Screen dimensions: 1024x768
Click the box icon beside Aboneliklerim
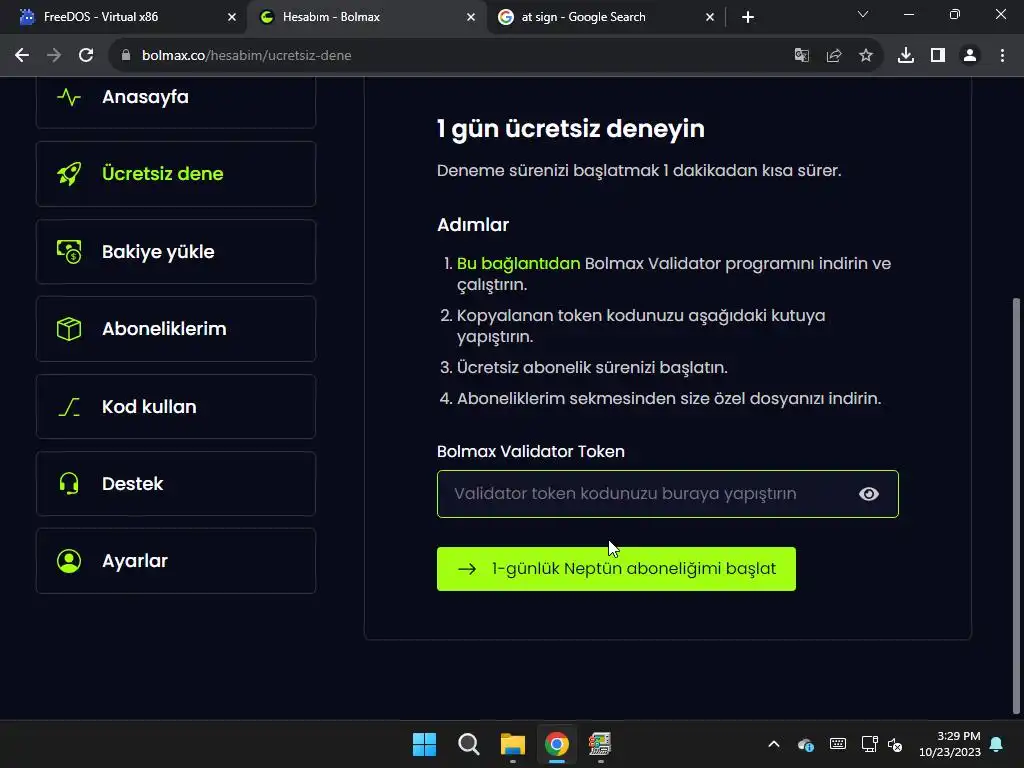[x=69, y=328]
